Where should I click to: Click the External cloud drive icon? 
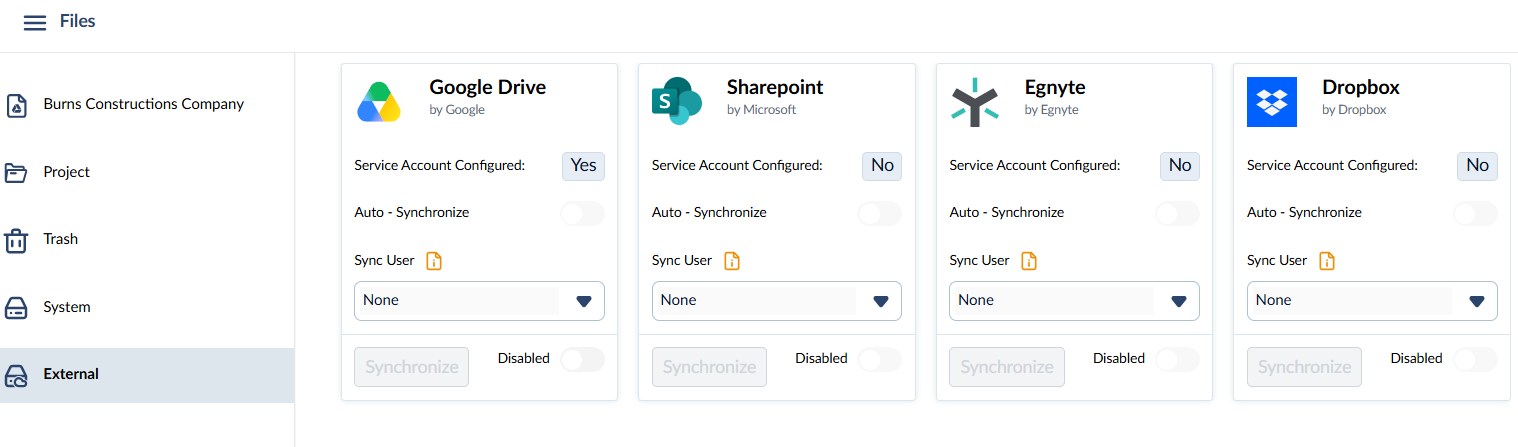[16, 375]
